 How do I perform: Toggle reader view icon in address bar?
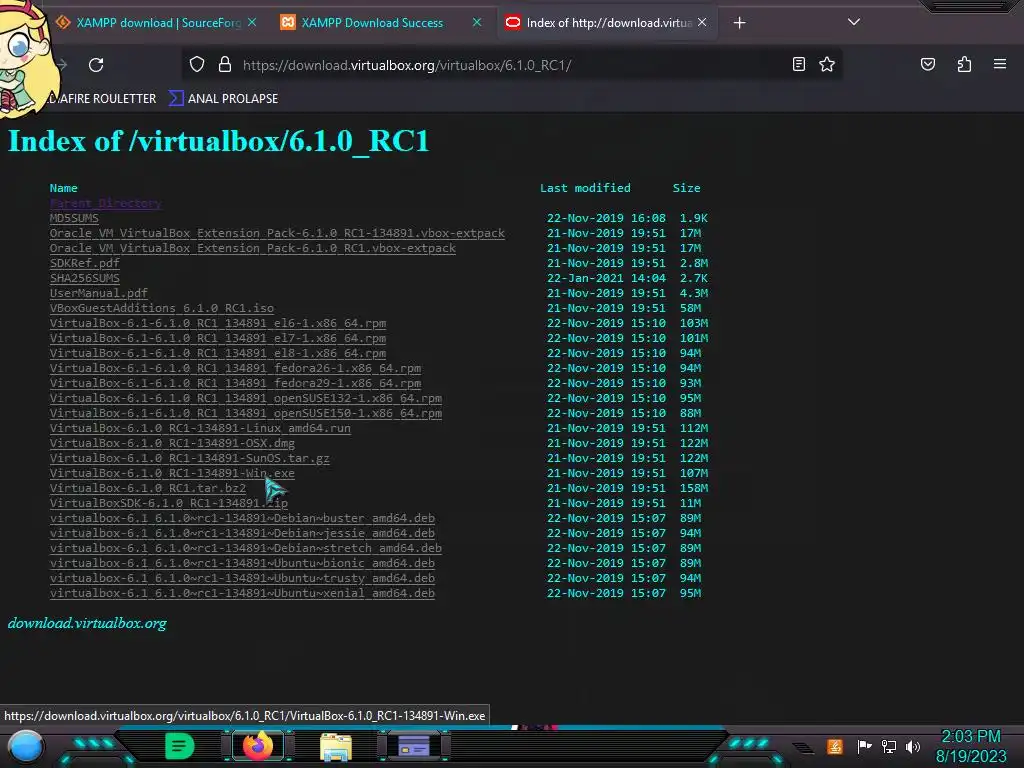tap(798, 64)
